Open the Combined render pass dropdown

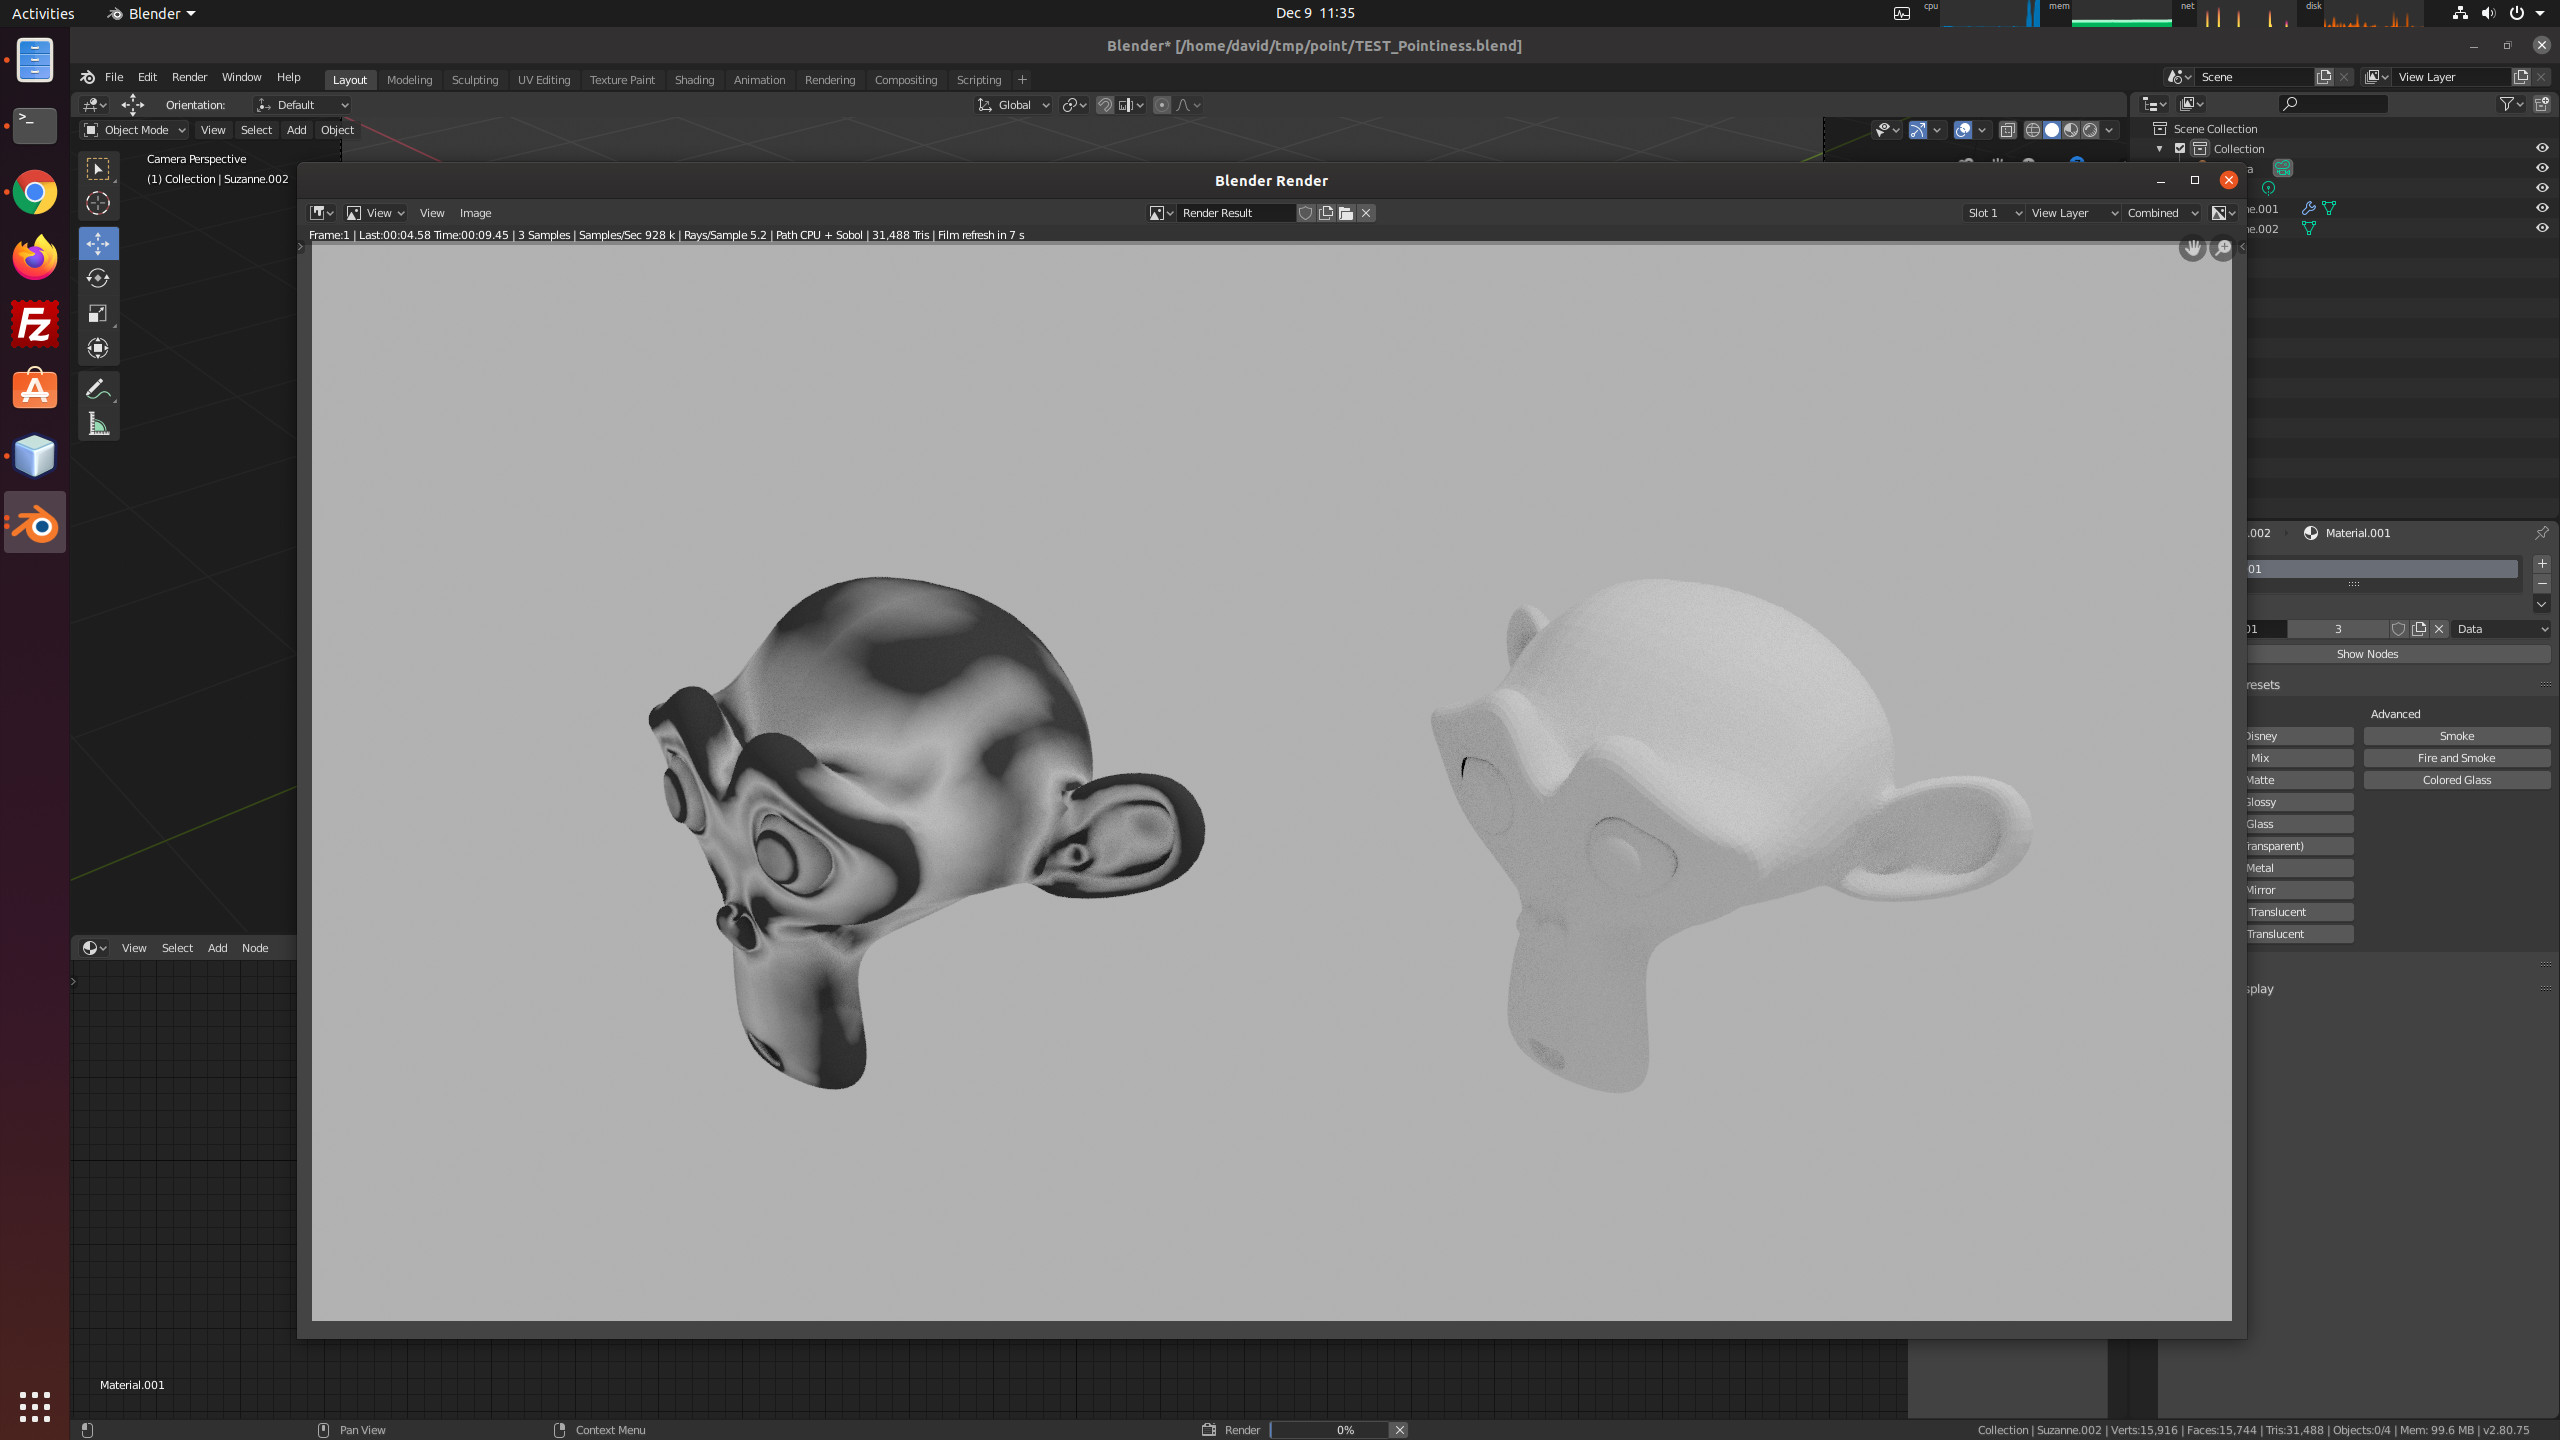(x=2160, y=213)
